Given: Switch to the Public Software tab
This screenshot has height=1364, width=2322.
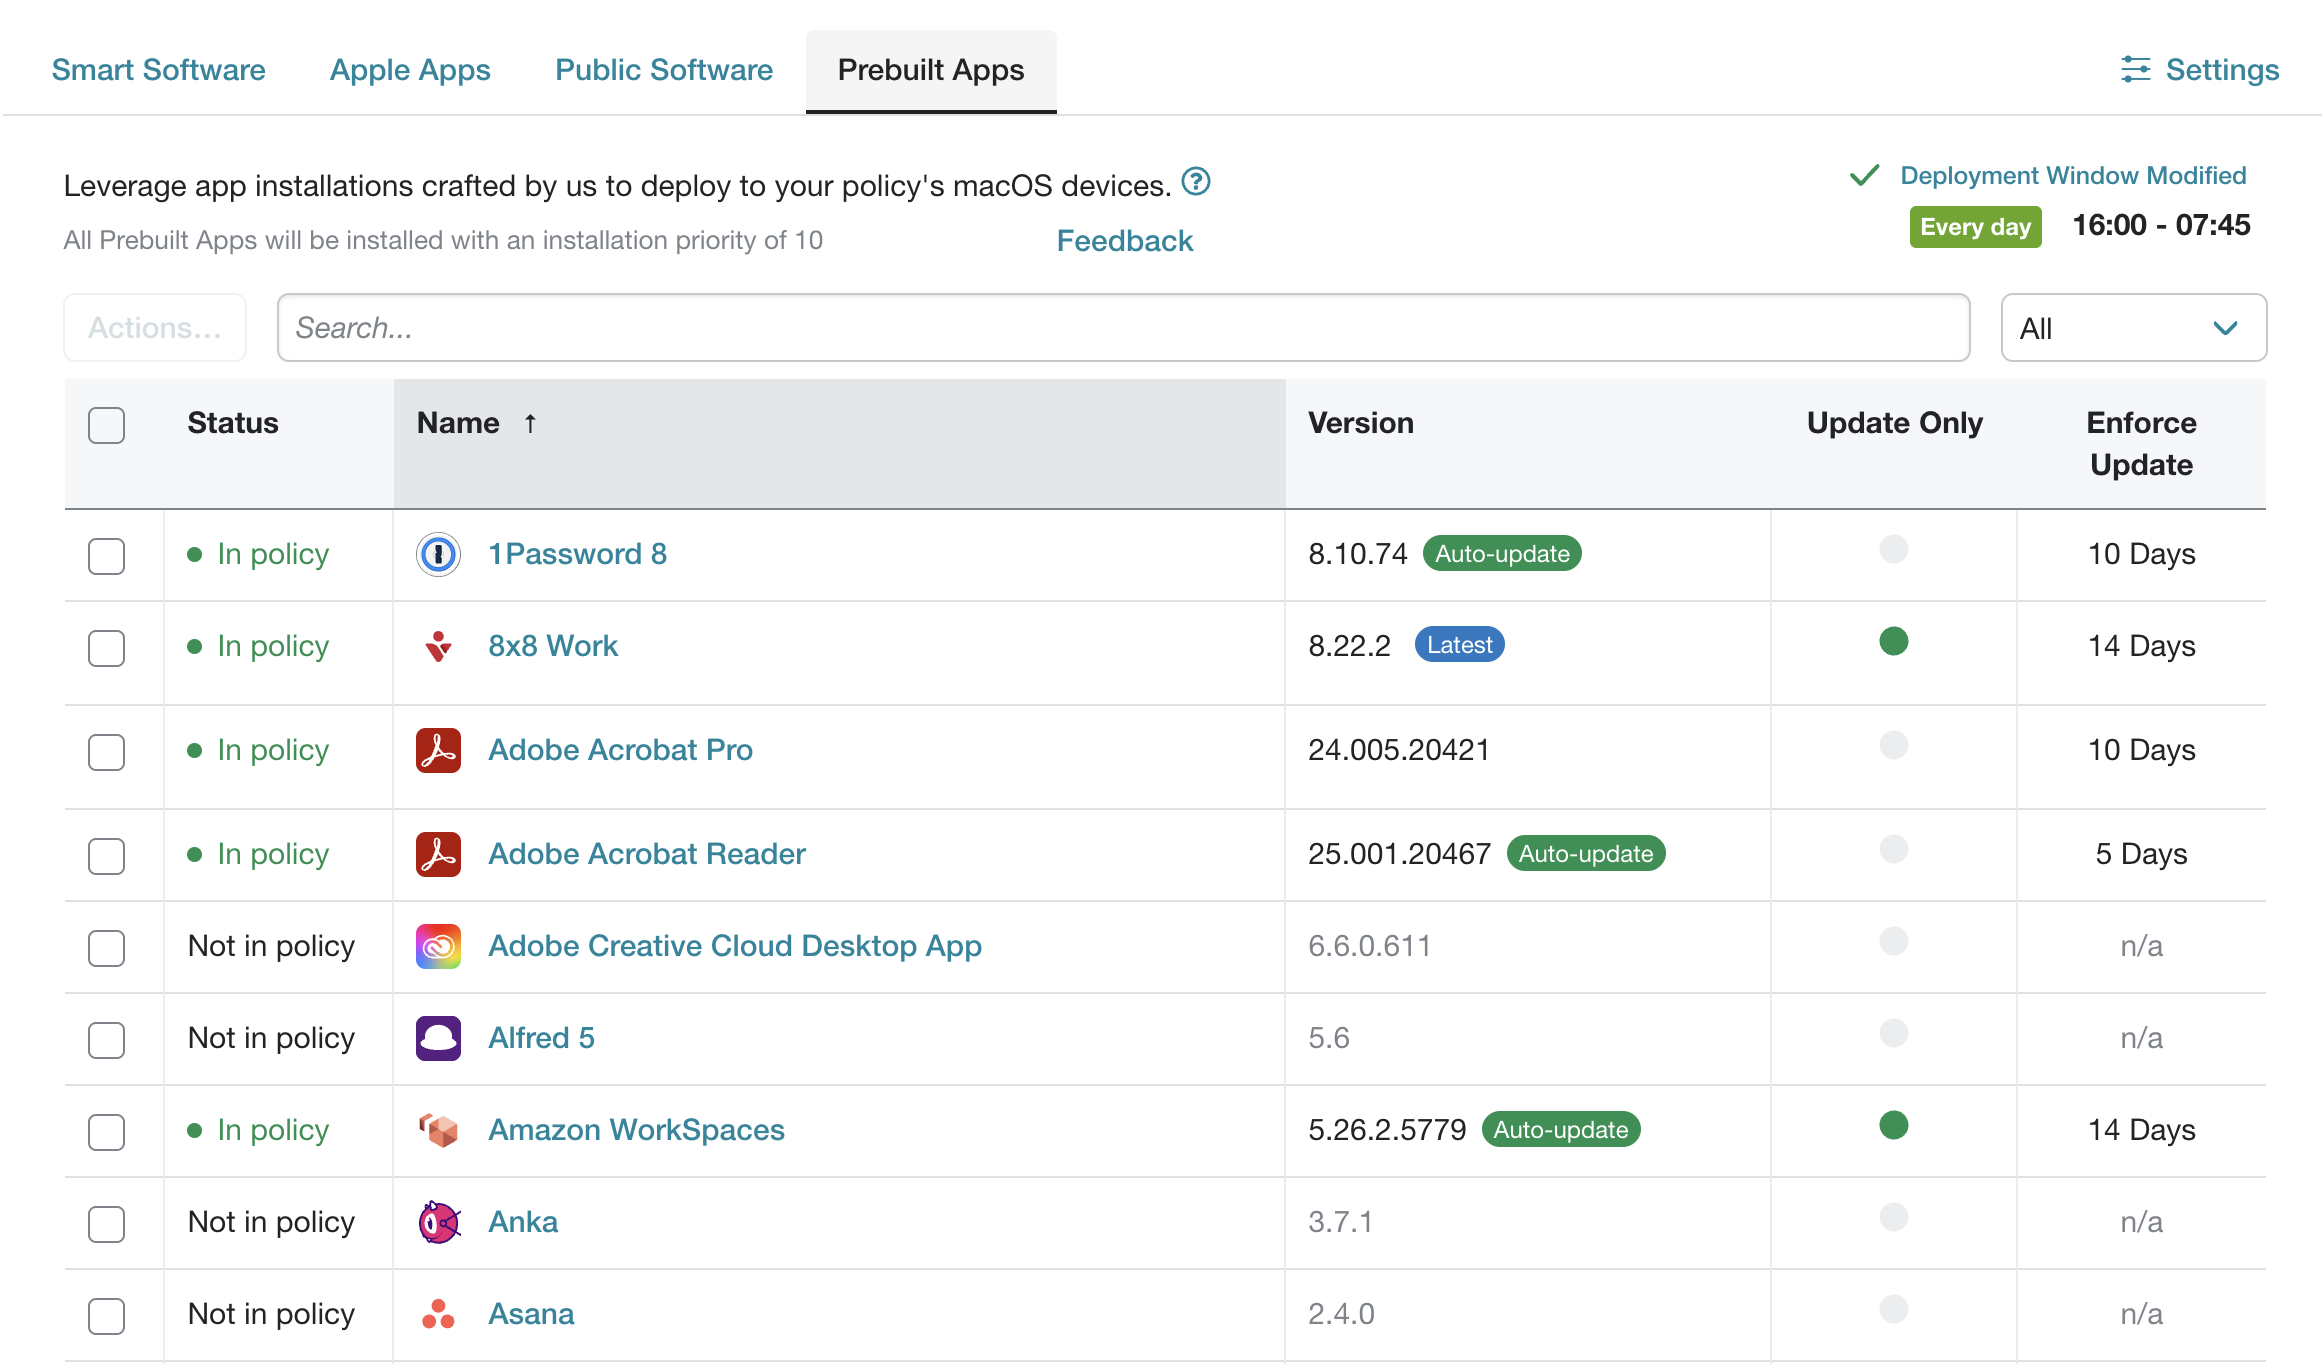Looking at the screenshot, I should 664,70.
